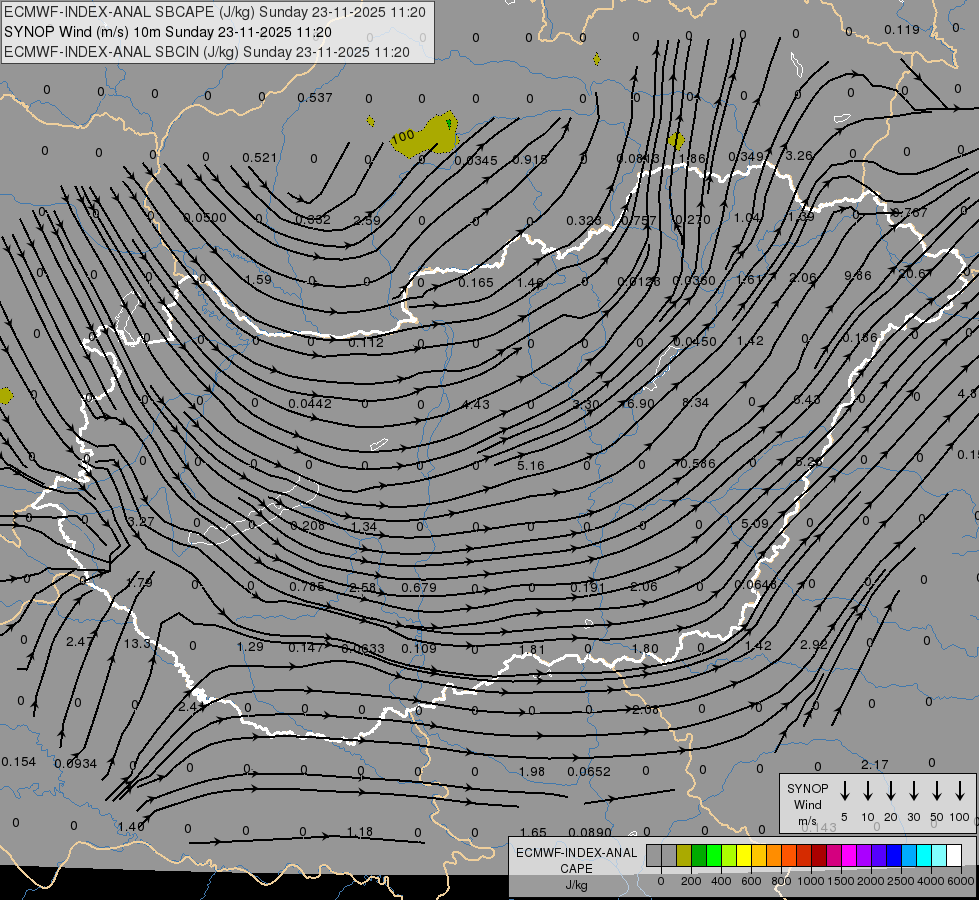Image resolution: width=979 pixels, height=900 pixels.
Task: Click the map value 2.59
Action: pyautogui.click(x=367, y=220)
